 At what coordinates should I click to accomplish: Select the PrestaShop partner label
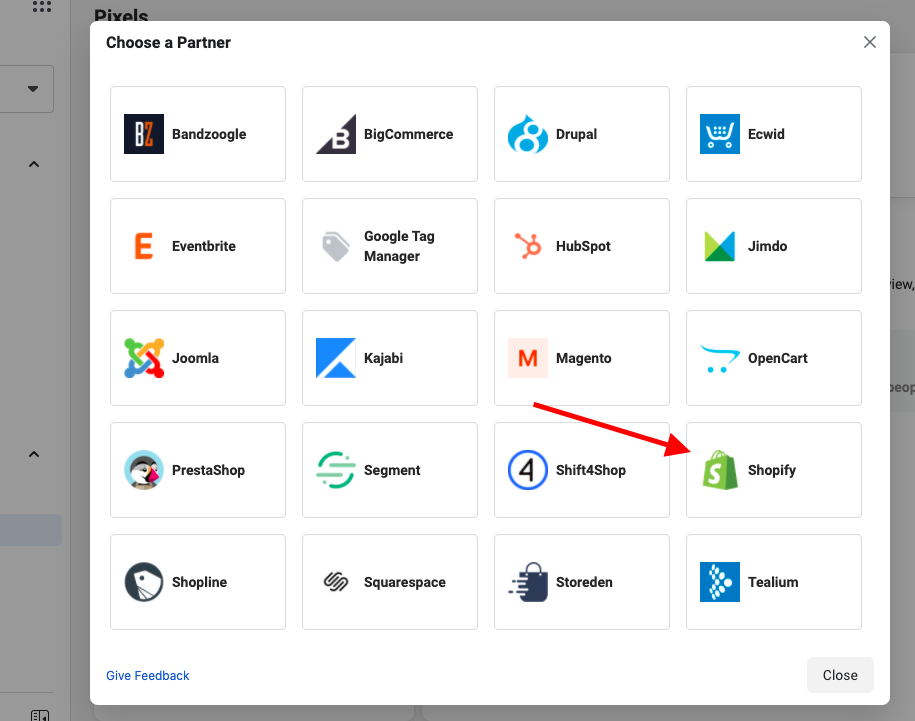coord(208,470)
